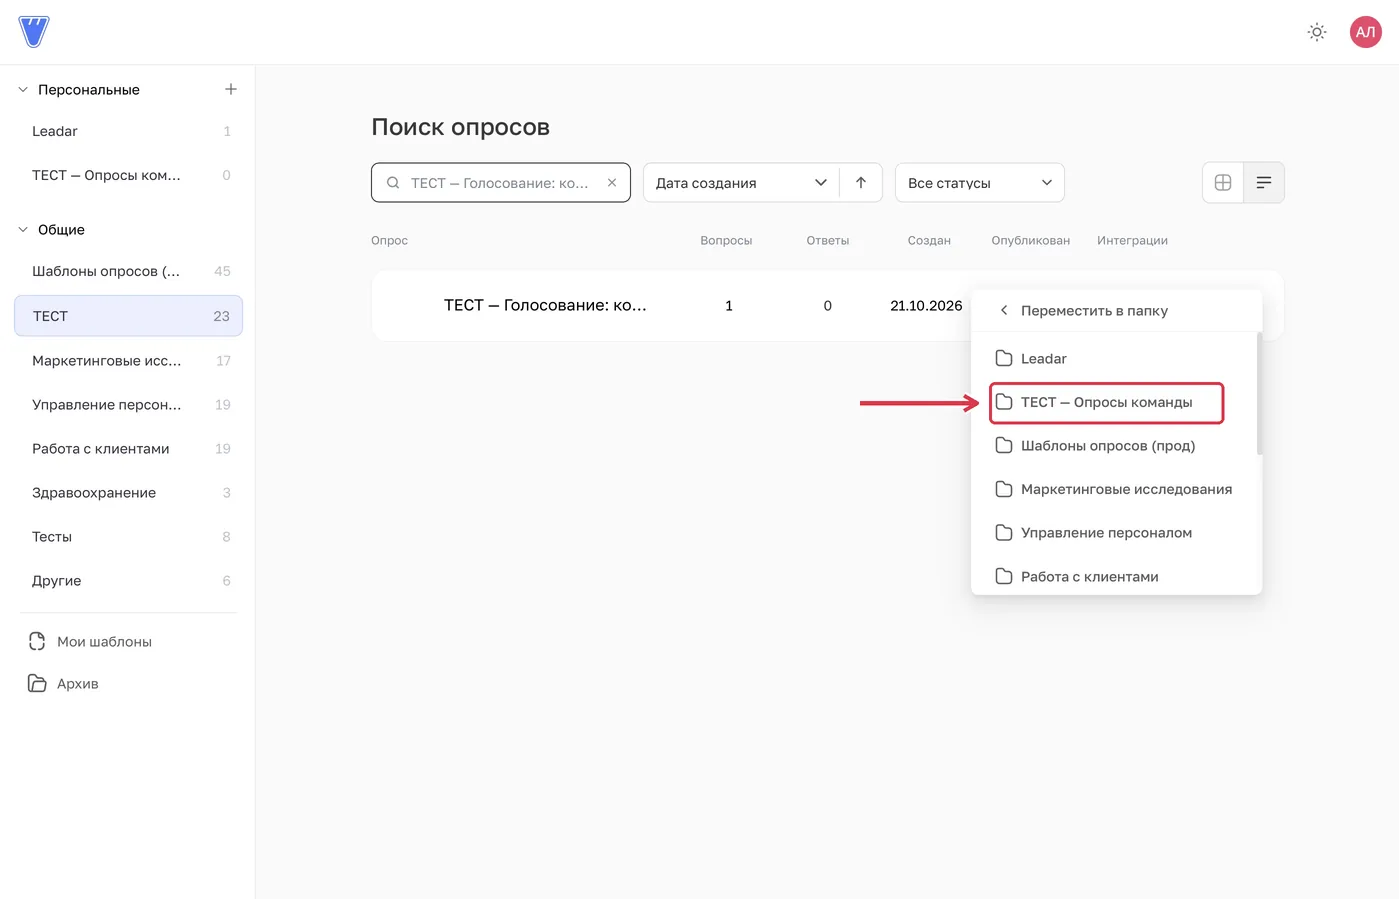
Task: Move survey to Leadar folder
Action: coord(1114,358)
